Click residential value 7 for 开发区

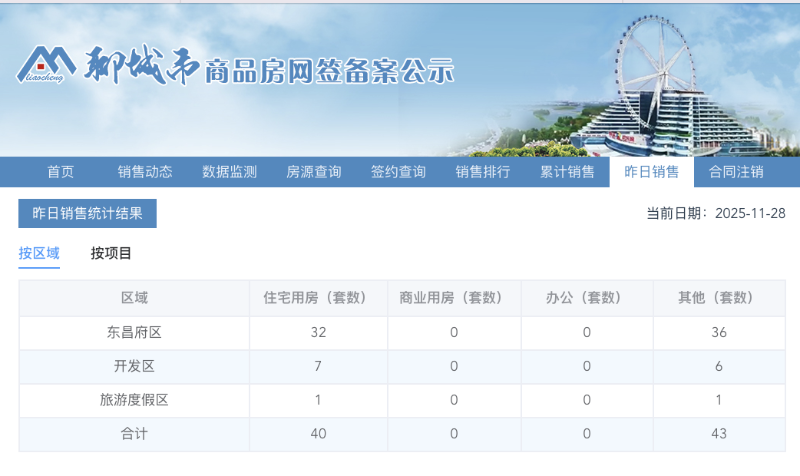(318, 366)
